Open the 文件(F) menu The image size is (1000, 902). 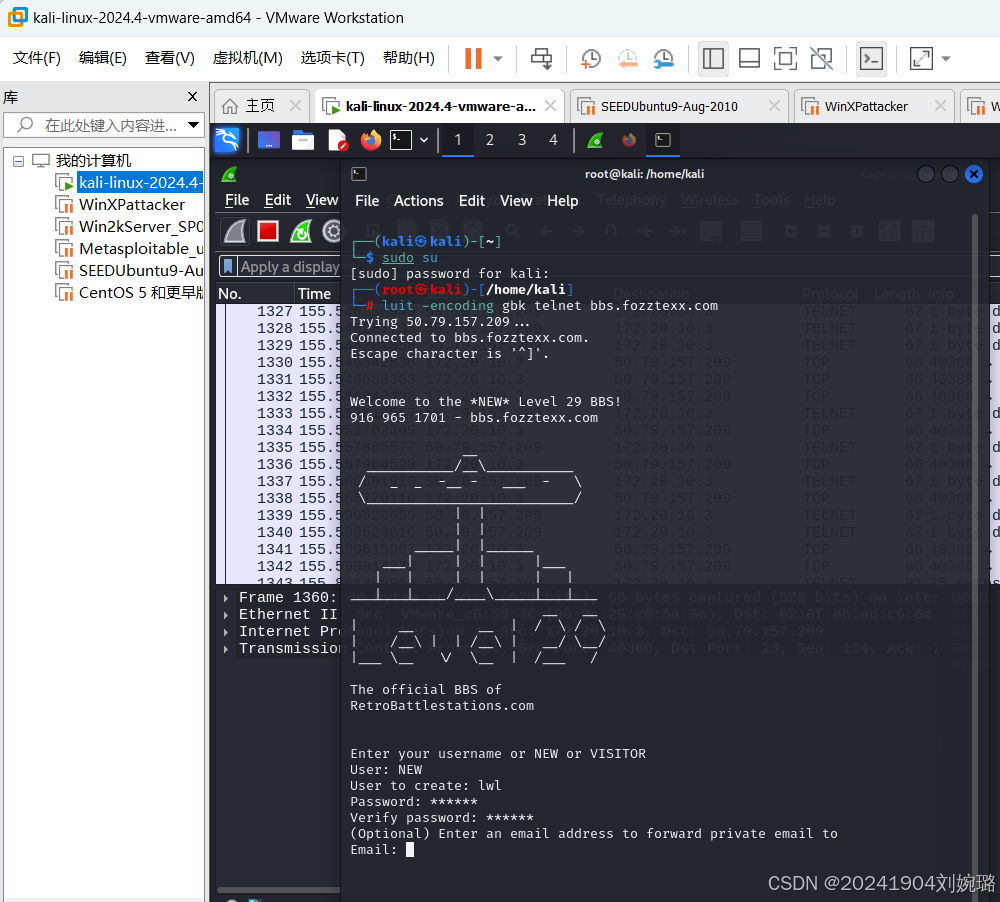(x=37, y=58)
